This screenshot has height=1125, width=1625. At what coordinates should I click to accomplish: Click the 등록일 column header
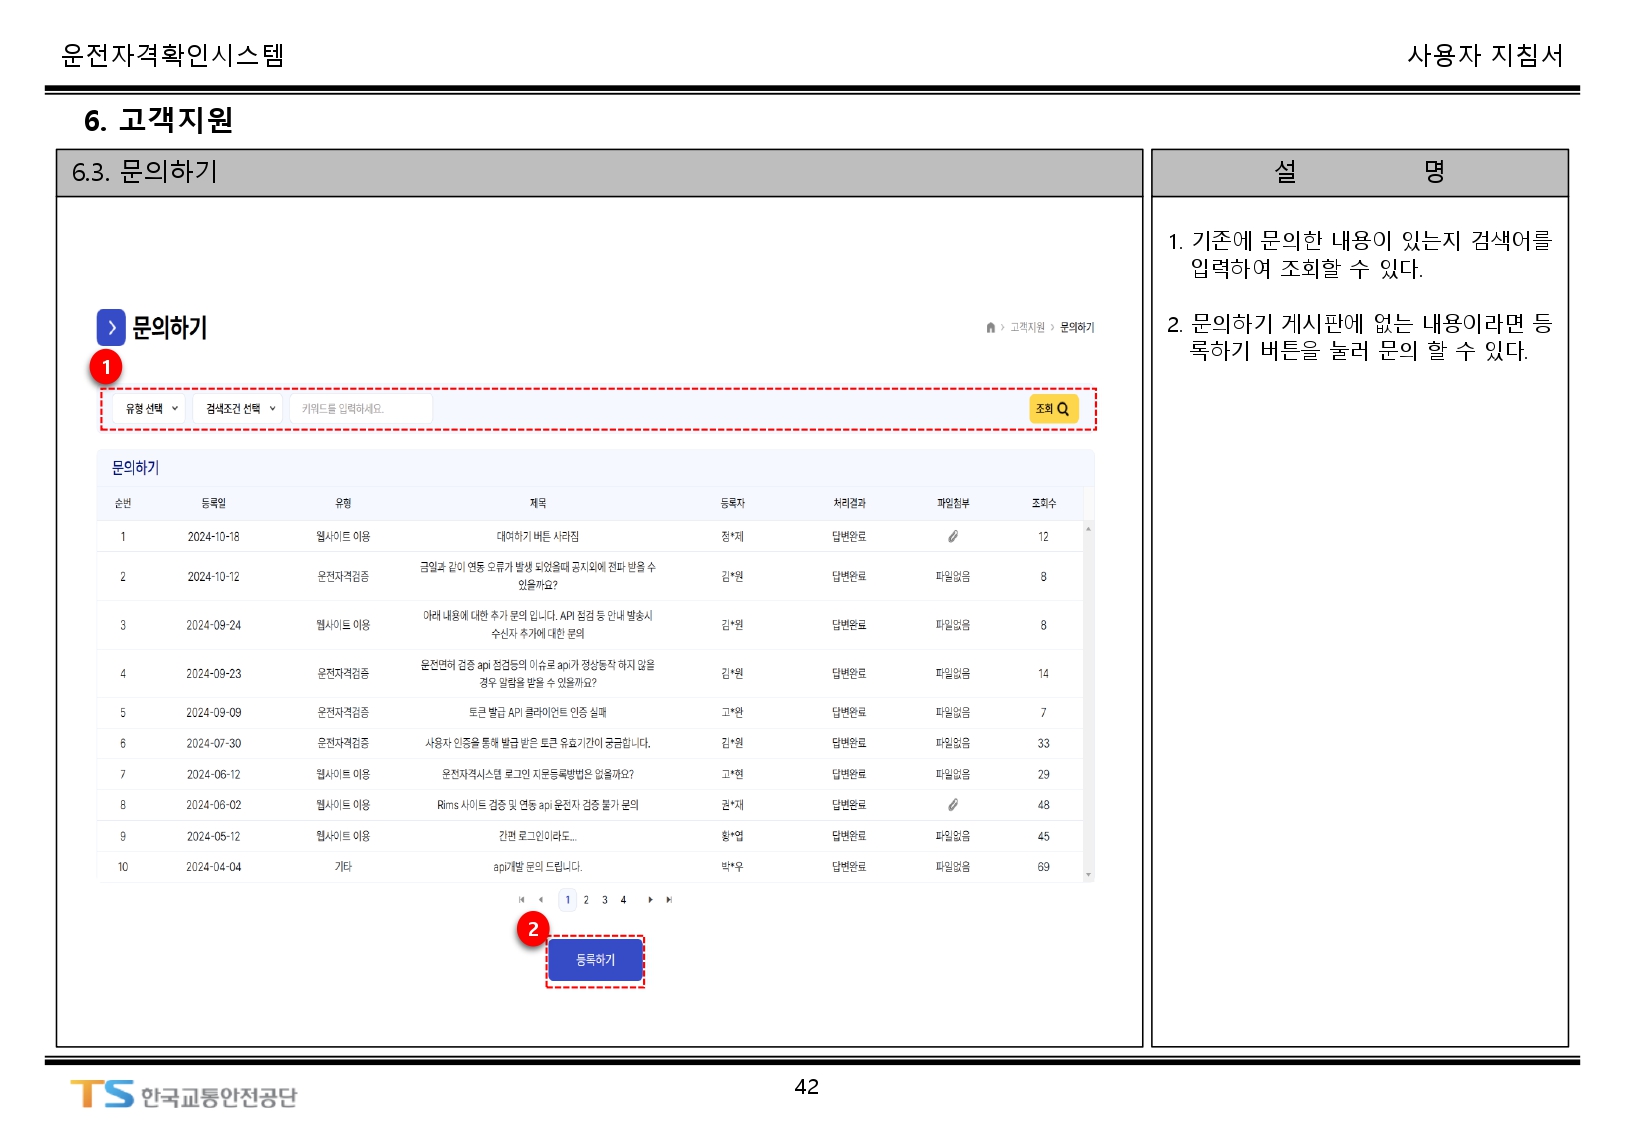(213, 503)
